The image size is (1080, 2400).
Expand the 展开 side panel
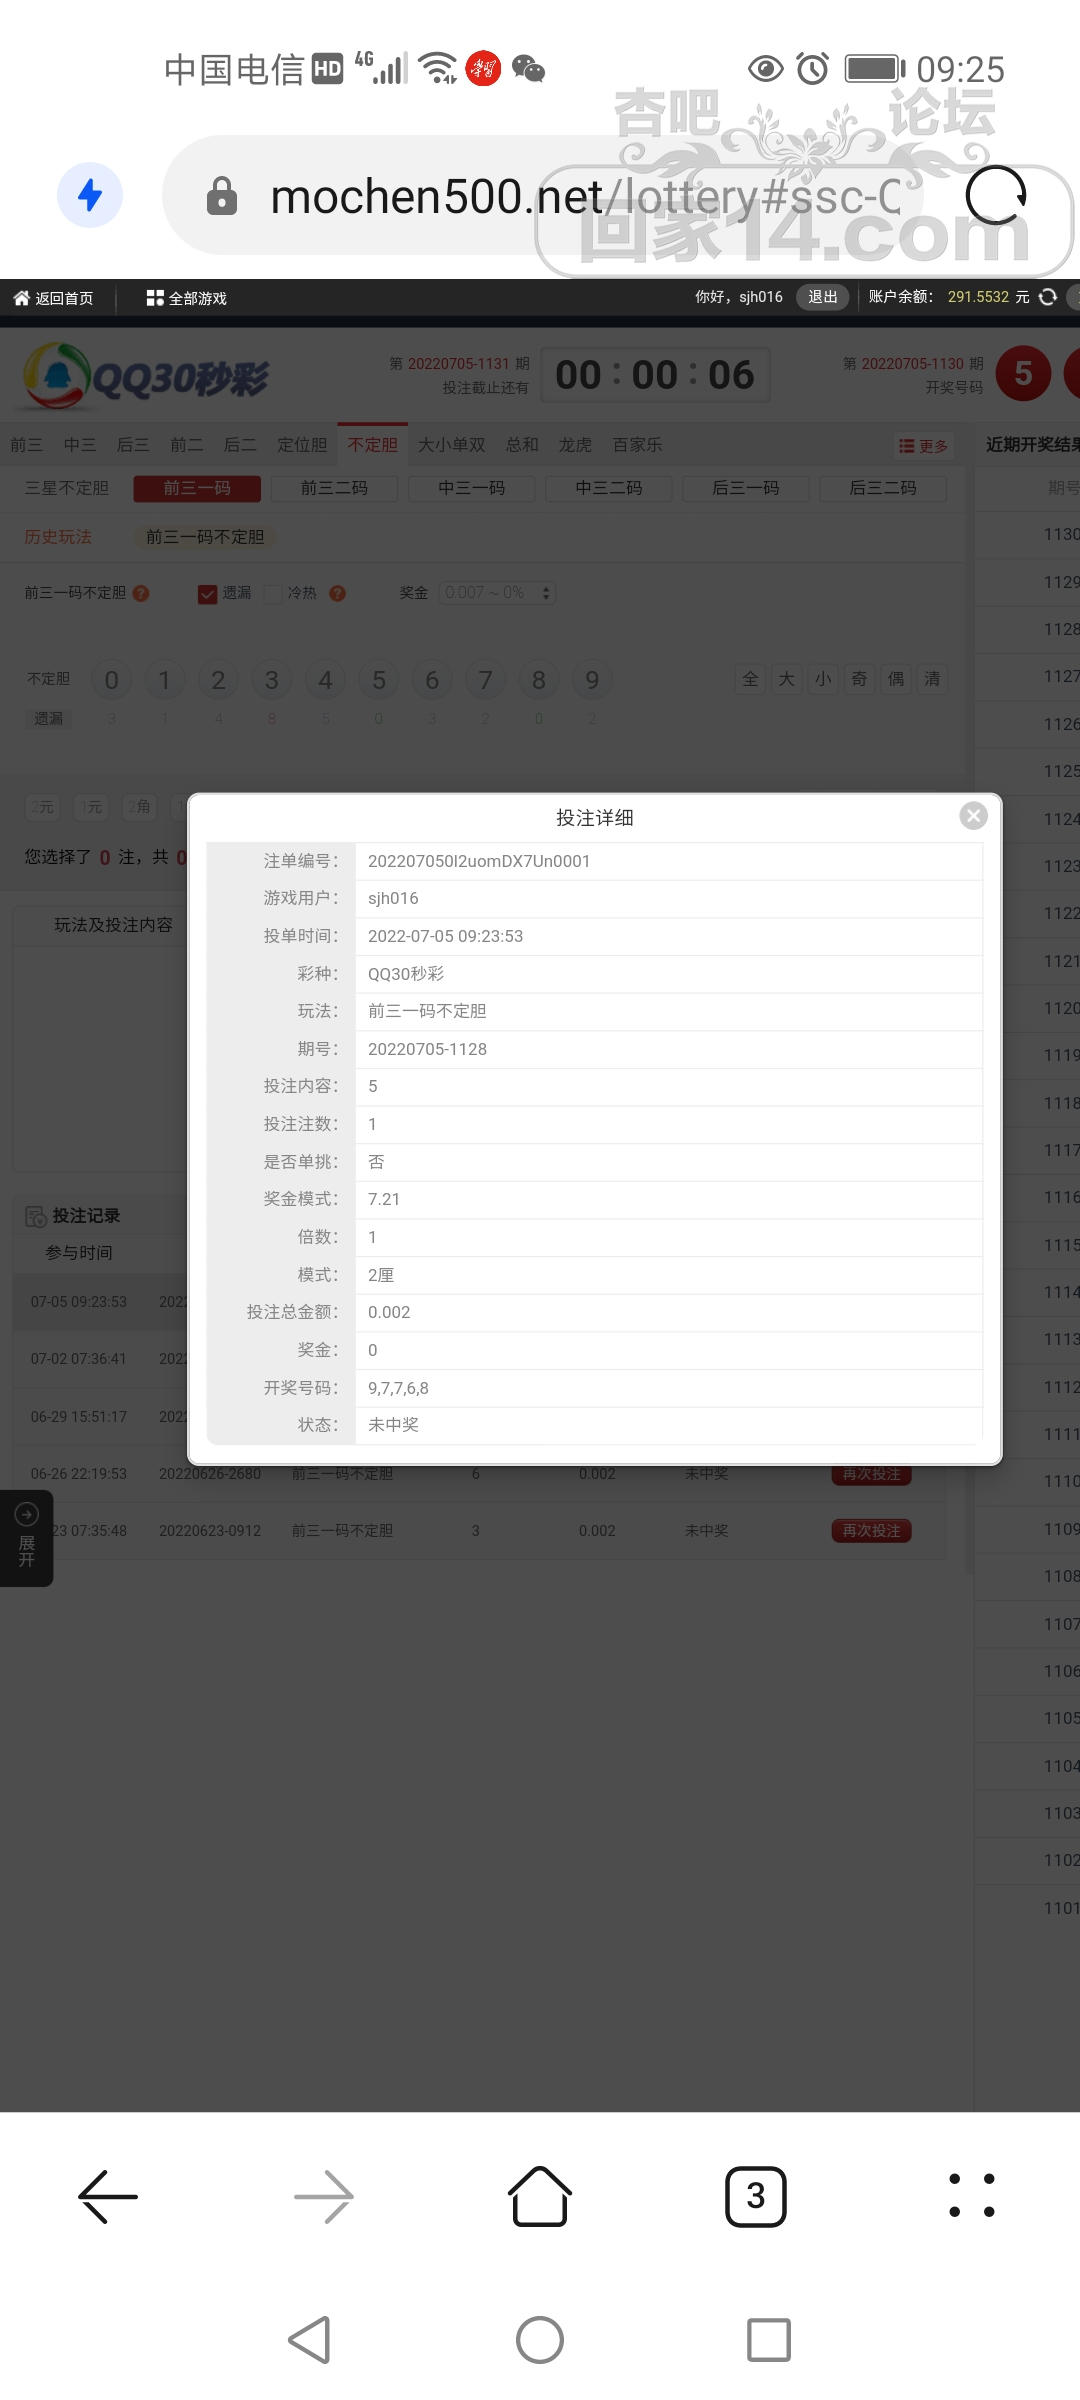pyautogui.click(x=26, y=1538)
